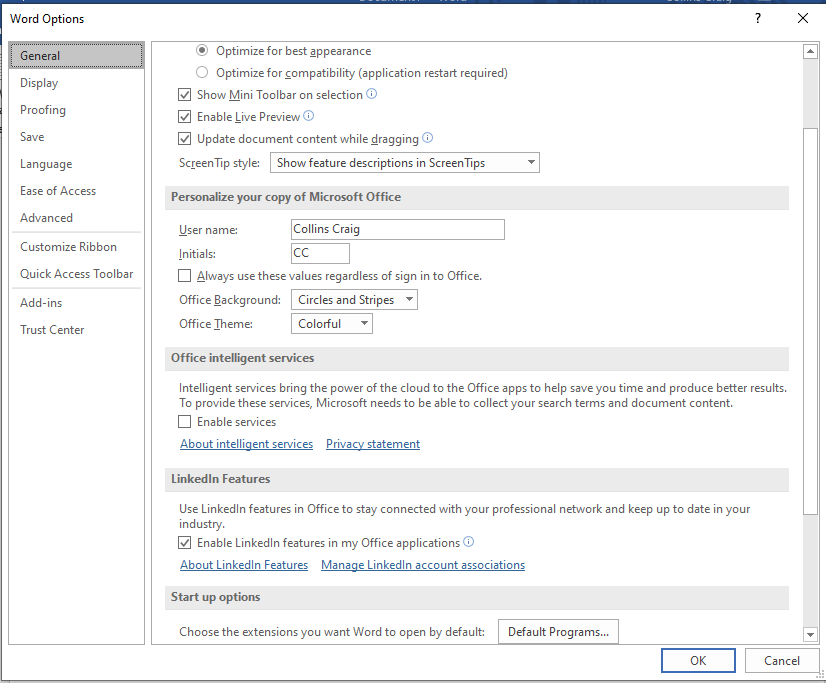Open the Default Programs button
The height and width of the screenshot is (683, 826).
(558, 631)
